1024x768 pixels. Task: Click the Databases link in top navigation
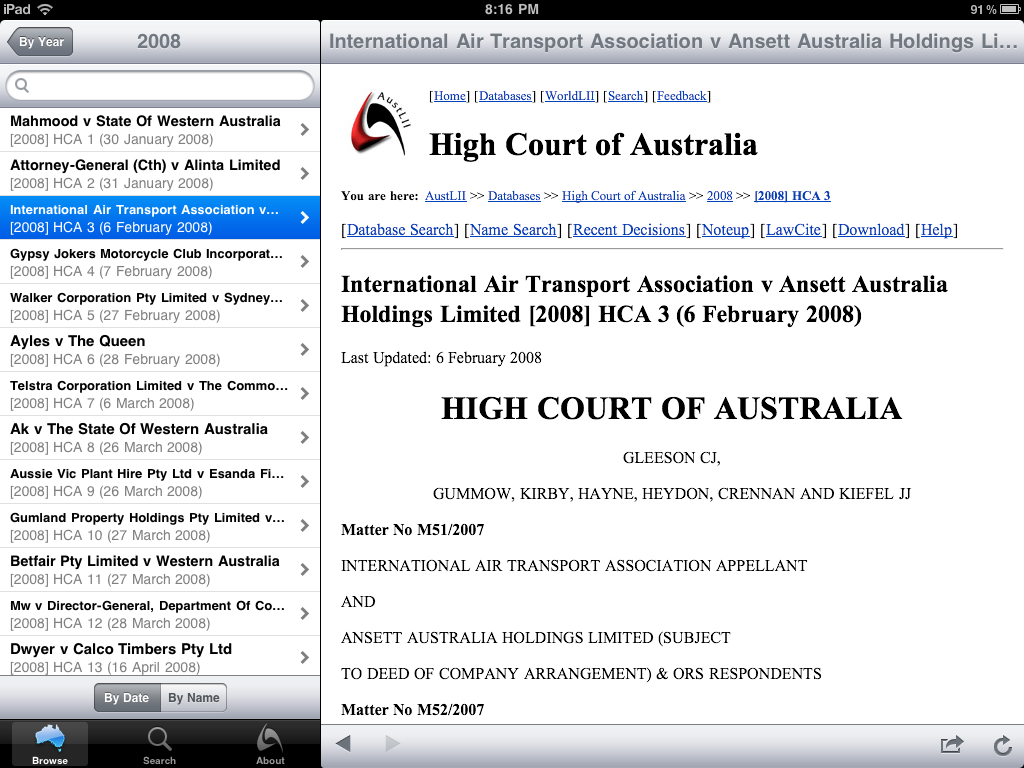(505, 96)
